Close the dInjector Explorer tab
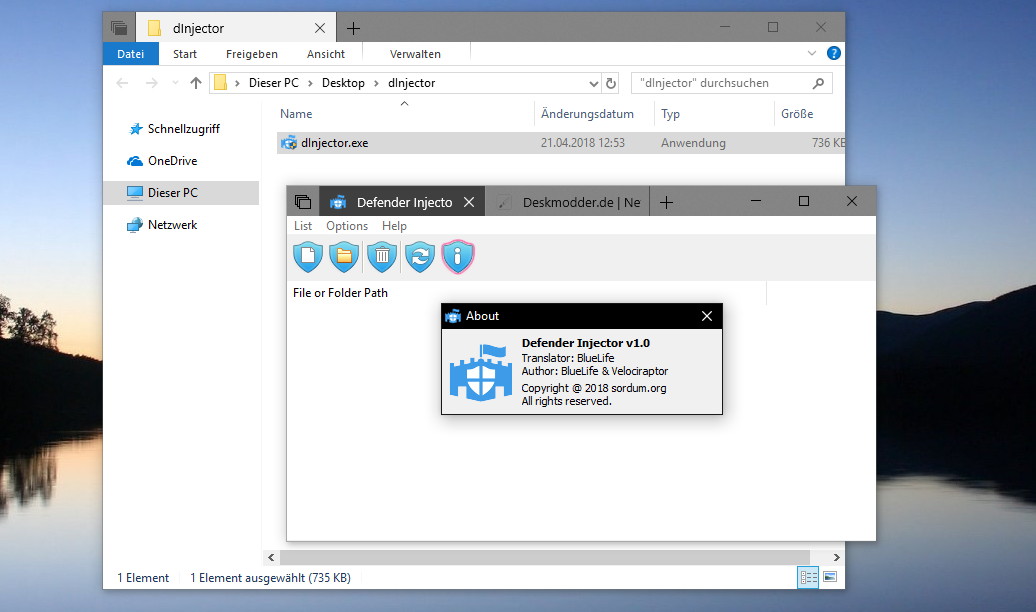This screenshot has height=612, width=1036. click(x=320, y=28)
